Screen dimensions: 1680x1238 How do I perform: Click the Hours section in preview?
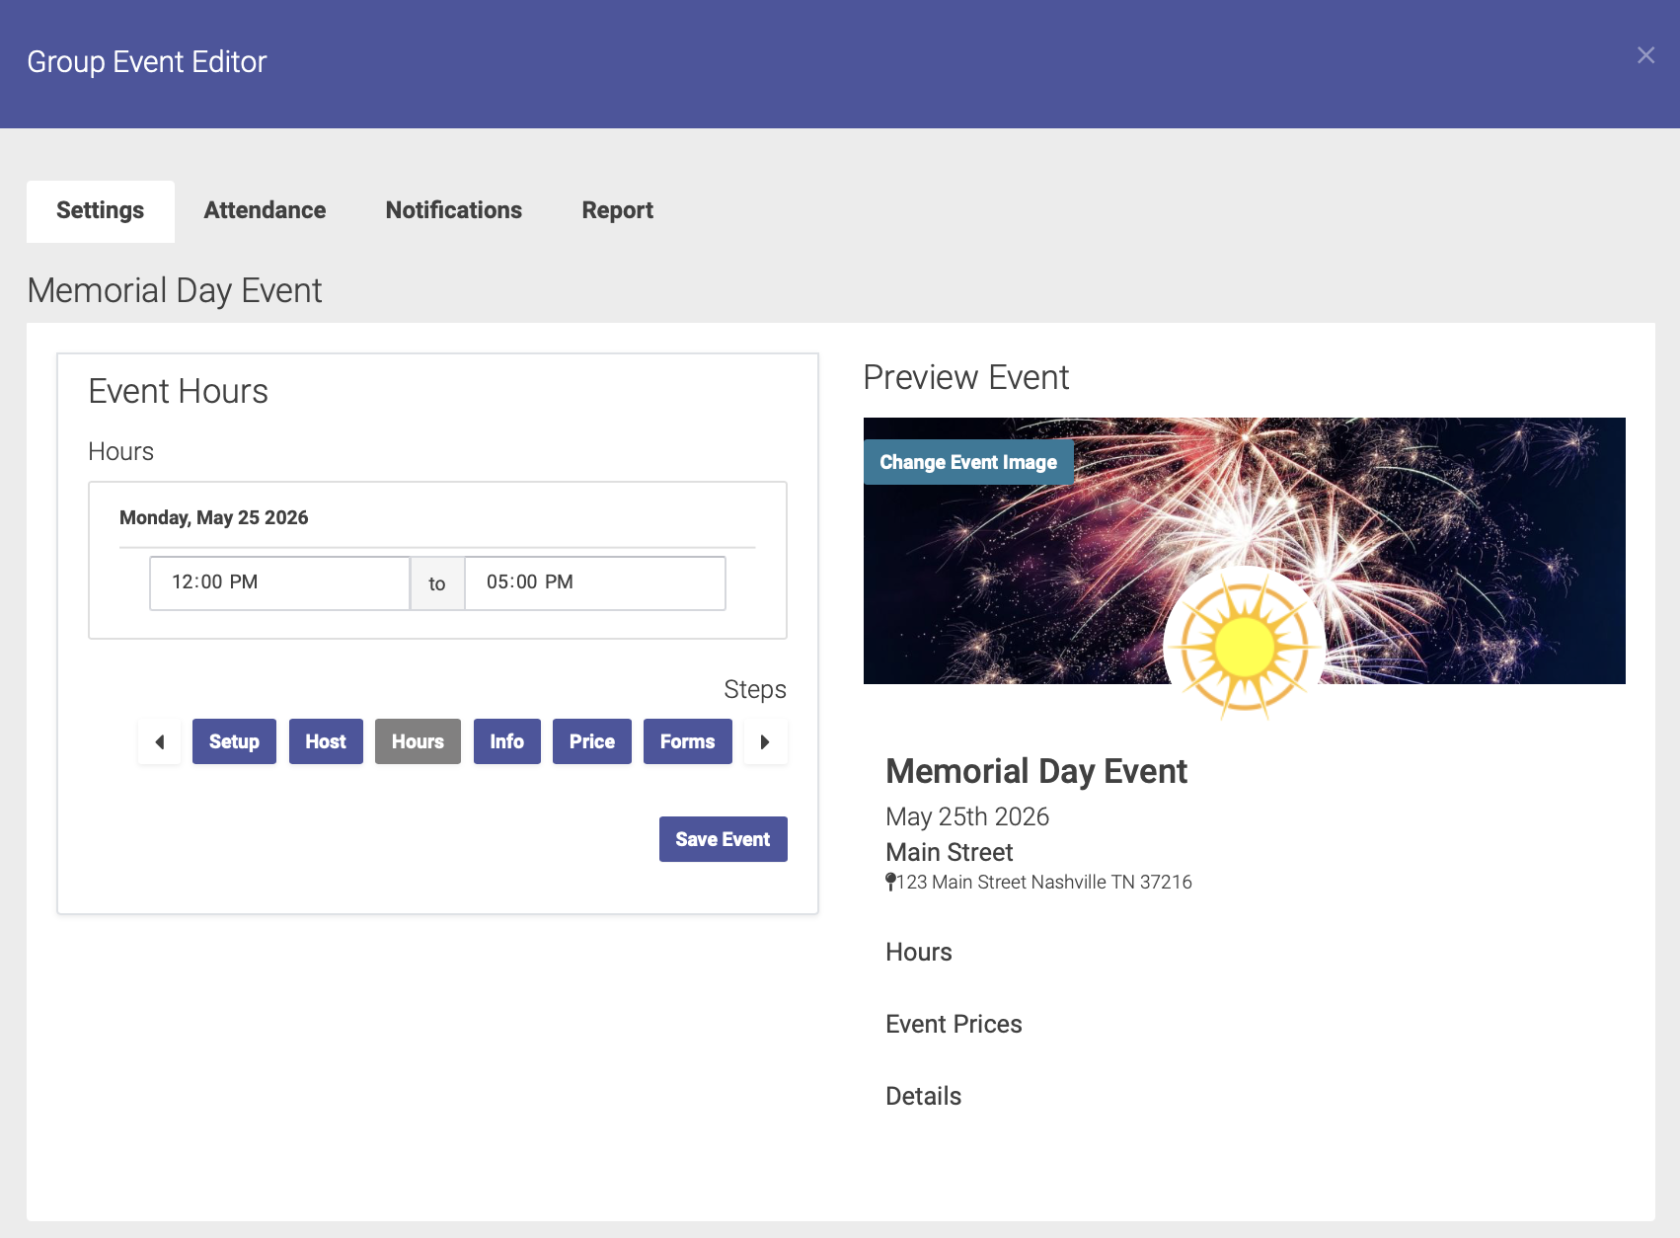tap(919, 952)
